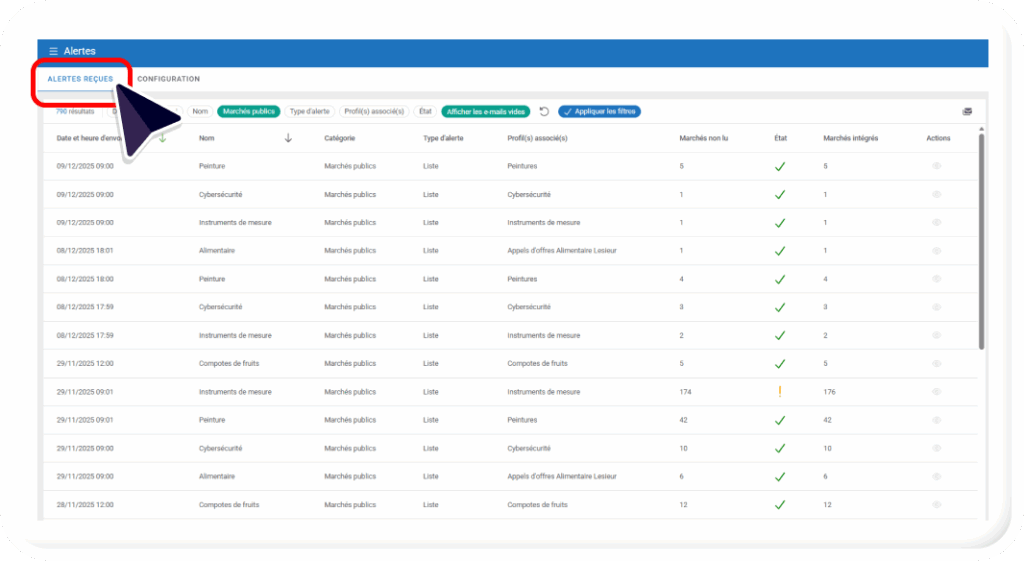Open the hamburger menu beside Alertes

point(53,51)
